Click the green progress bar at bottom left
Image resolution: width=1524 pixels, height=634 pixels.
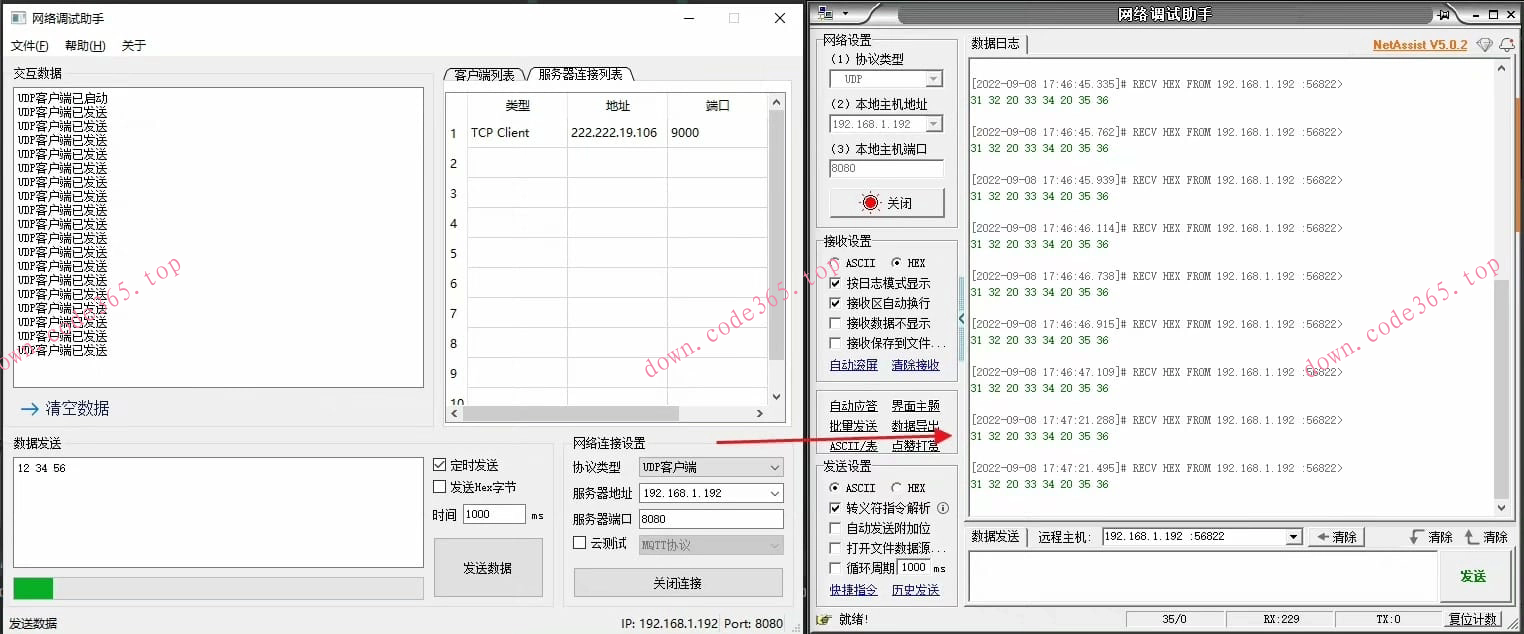tap(33, 589)
